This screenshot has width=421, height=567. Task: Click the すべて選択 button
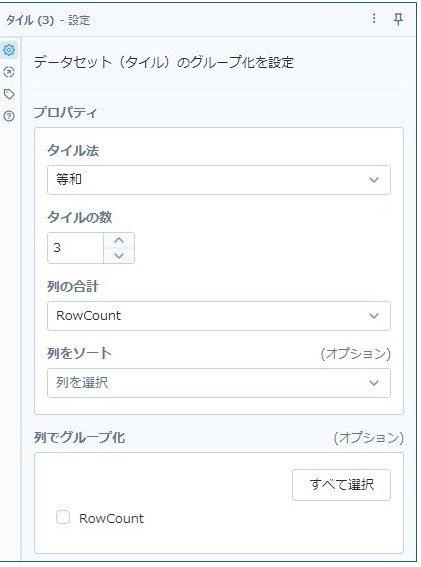tap(341, 485)
